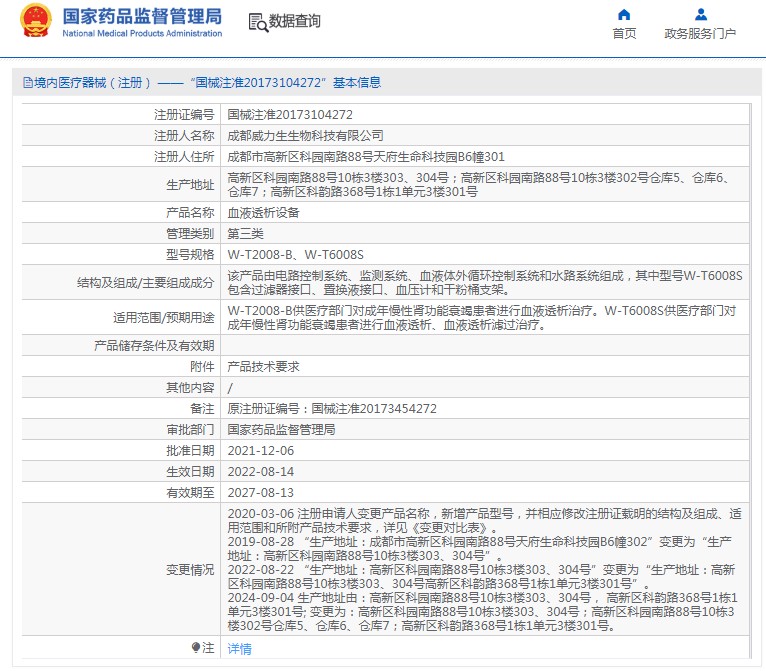Click expiry date 2027-08-13 value
The image size is (766, 671).
[260, 492]
